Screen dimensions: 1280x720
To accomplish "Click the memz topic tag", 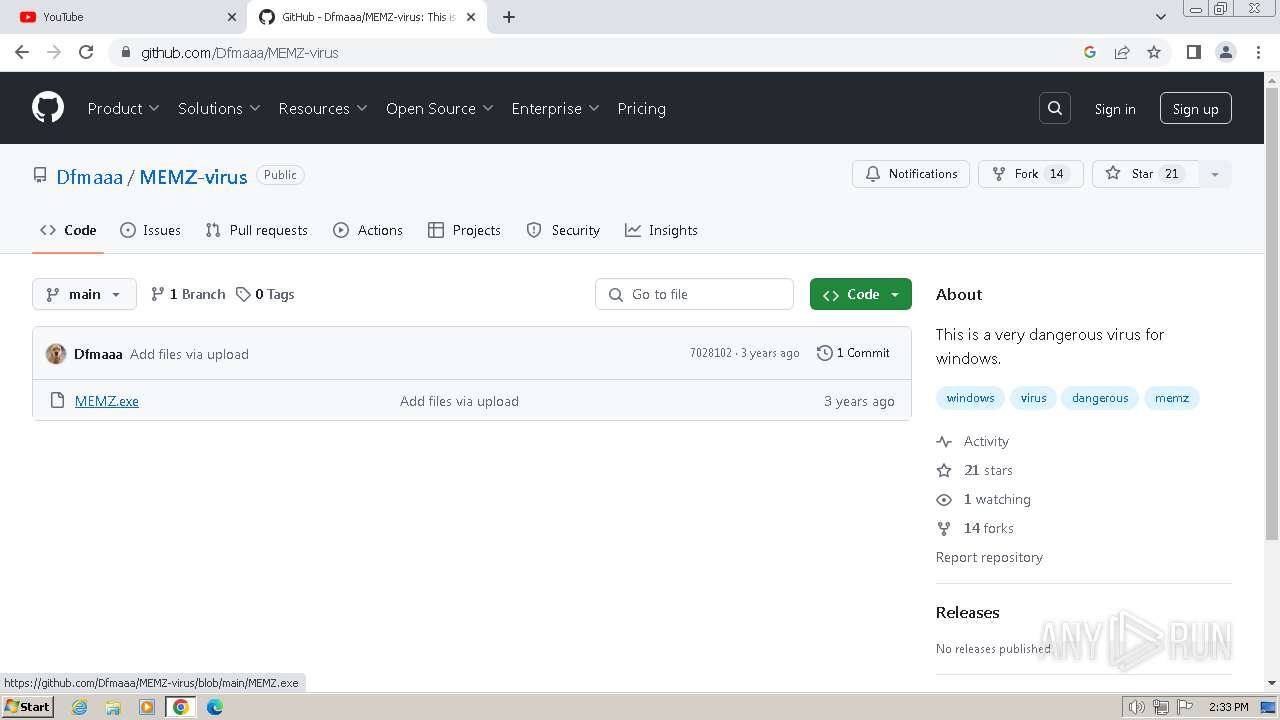I will [1172, 398].
